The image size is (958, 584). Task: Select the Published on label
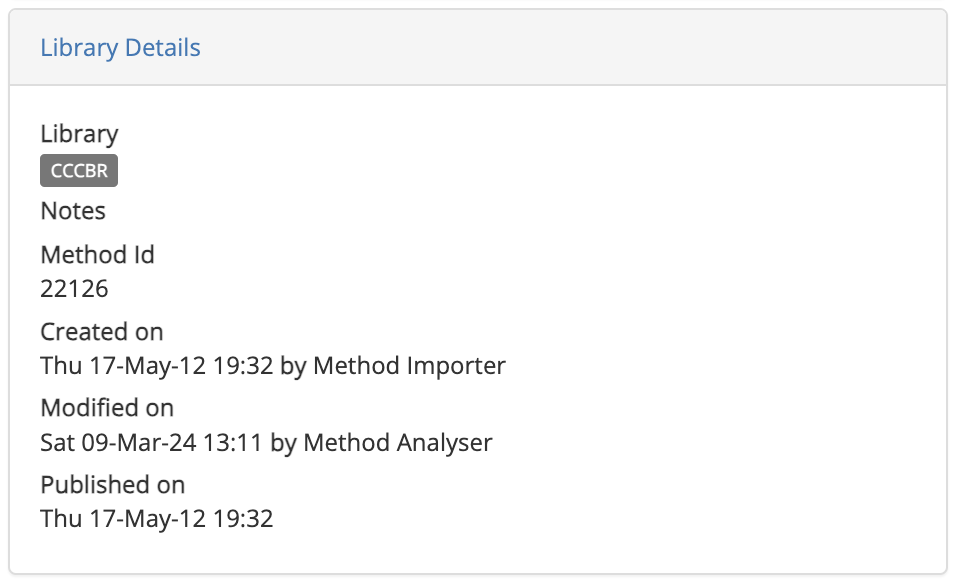(x=112, y=485)
